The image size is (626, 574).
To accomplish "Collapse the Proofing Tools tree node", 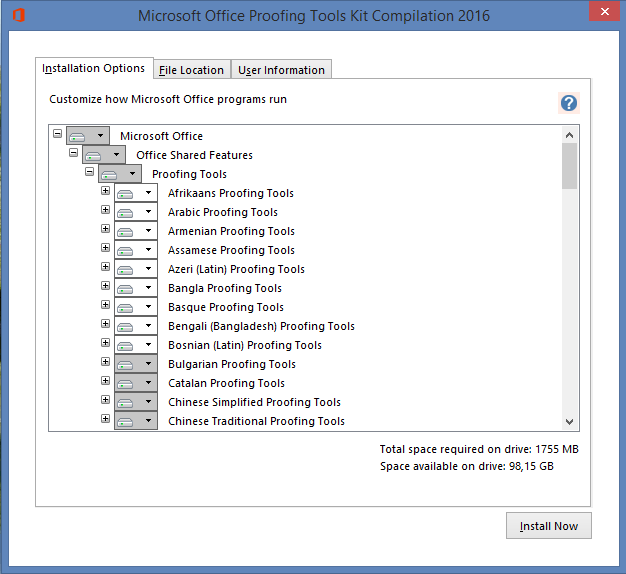I will [89, 172].
